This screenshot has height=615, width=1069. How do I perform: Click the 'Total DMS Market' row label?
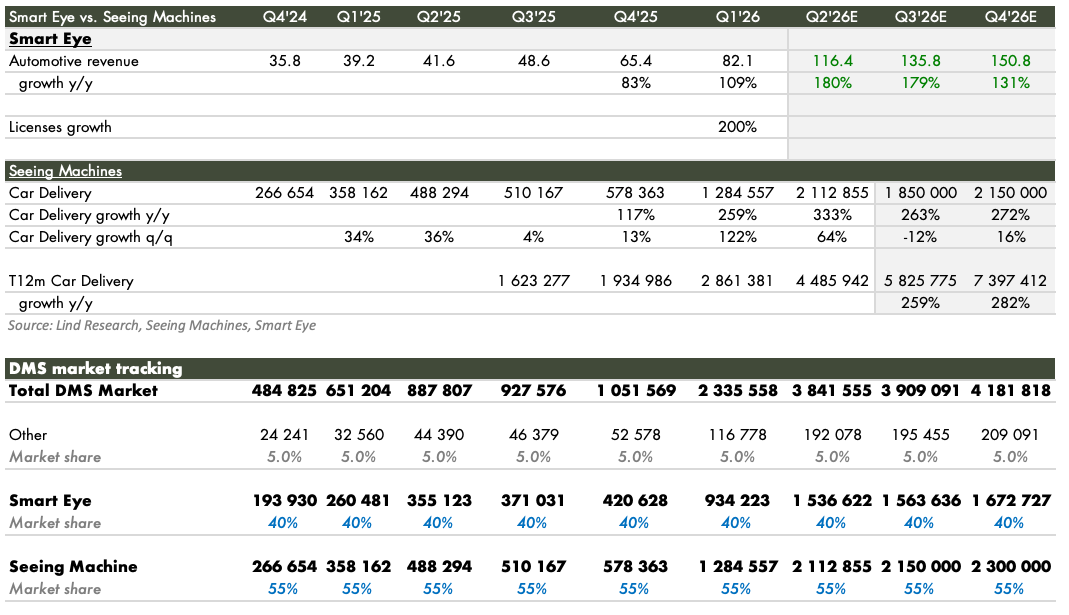[x=83, y=391]
